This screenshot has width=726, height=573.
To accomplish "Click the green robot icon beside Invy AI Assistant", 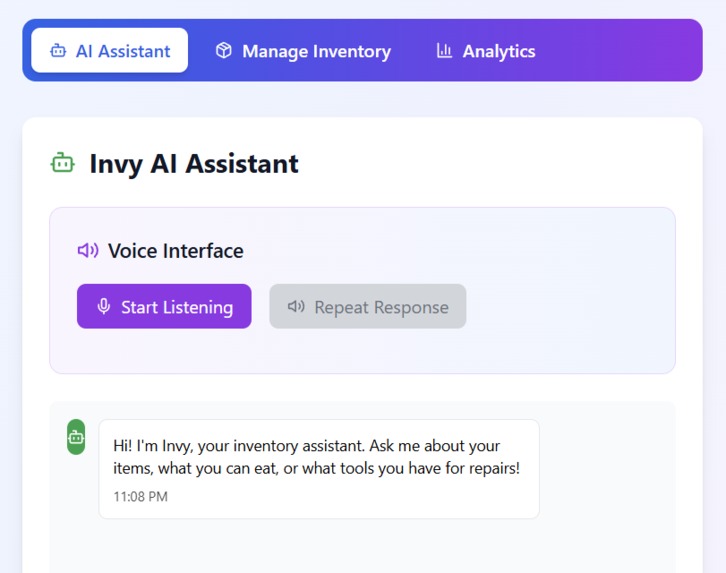I will (x=63, y=163).
